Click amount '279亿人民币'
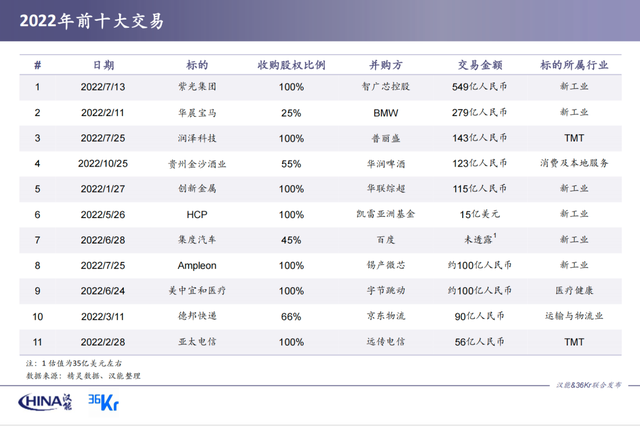The width and height of the screenshot is (640, 426). [x=480, y=112]
